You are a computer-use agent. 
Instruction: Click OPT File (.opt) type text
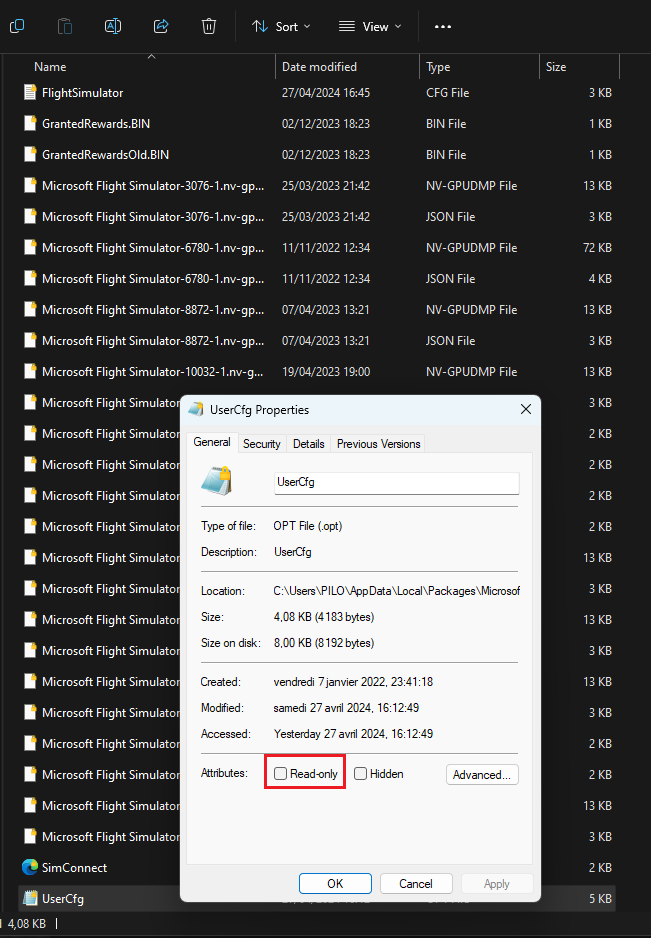[x=308, y=526]
